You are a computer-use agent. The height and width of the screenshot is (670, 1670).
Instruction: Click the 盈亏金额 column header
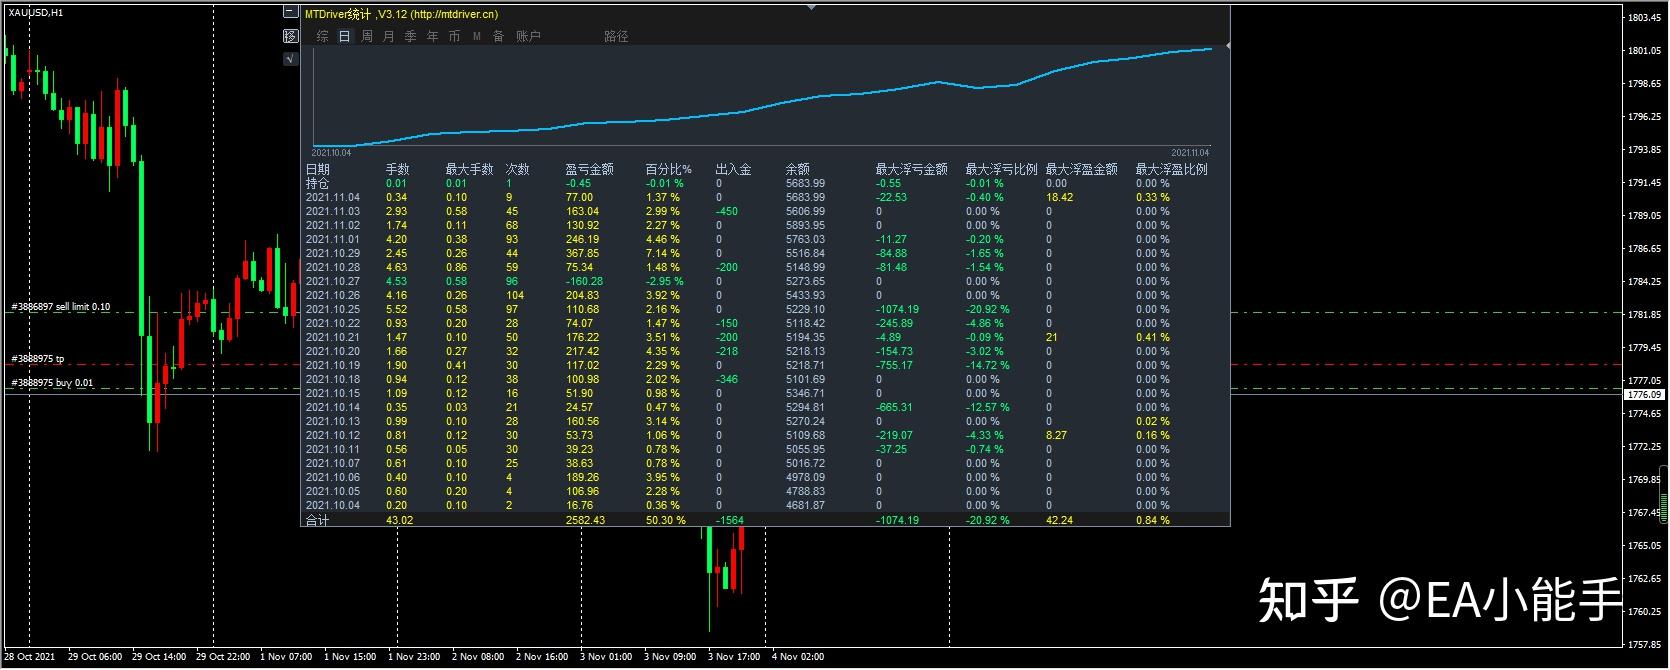point(589,169)
